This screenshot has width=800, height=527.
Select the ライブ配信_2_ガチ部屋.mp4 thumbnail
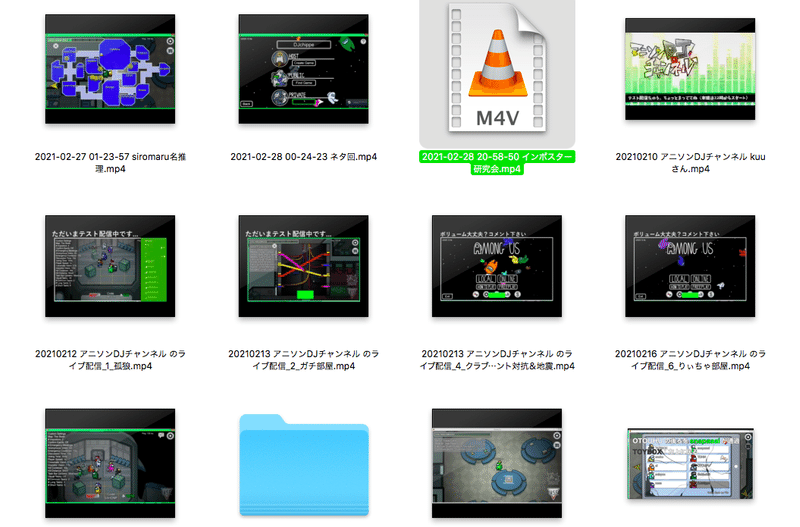(x=304, y=266)
